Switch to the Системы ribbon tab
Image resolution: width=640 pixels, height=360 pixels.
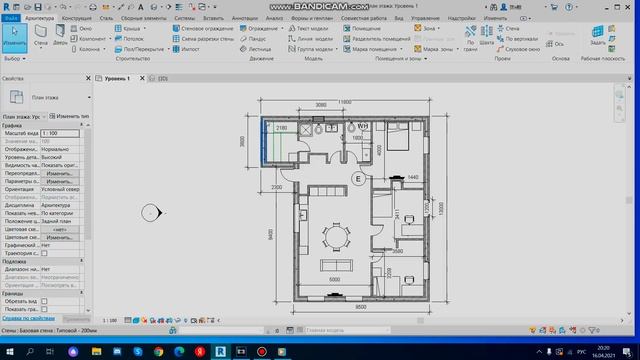184,18
